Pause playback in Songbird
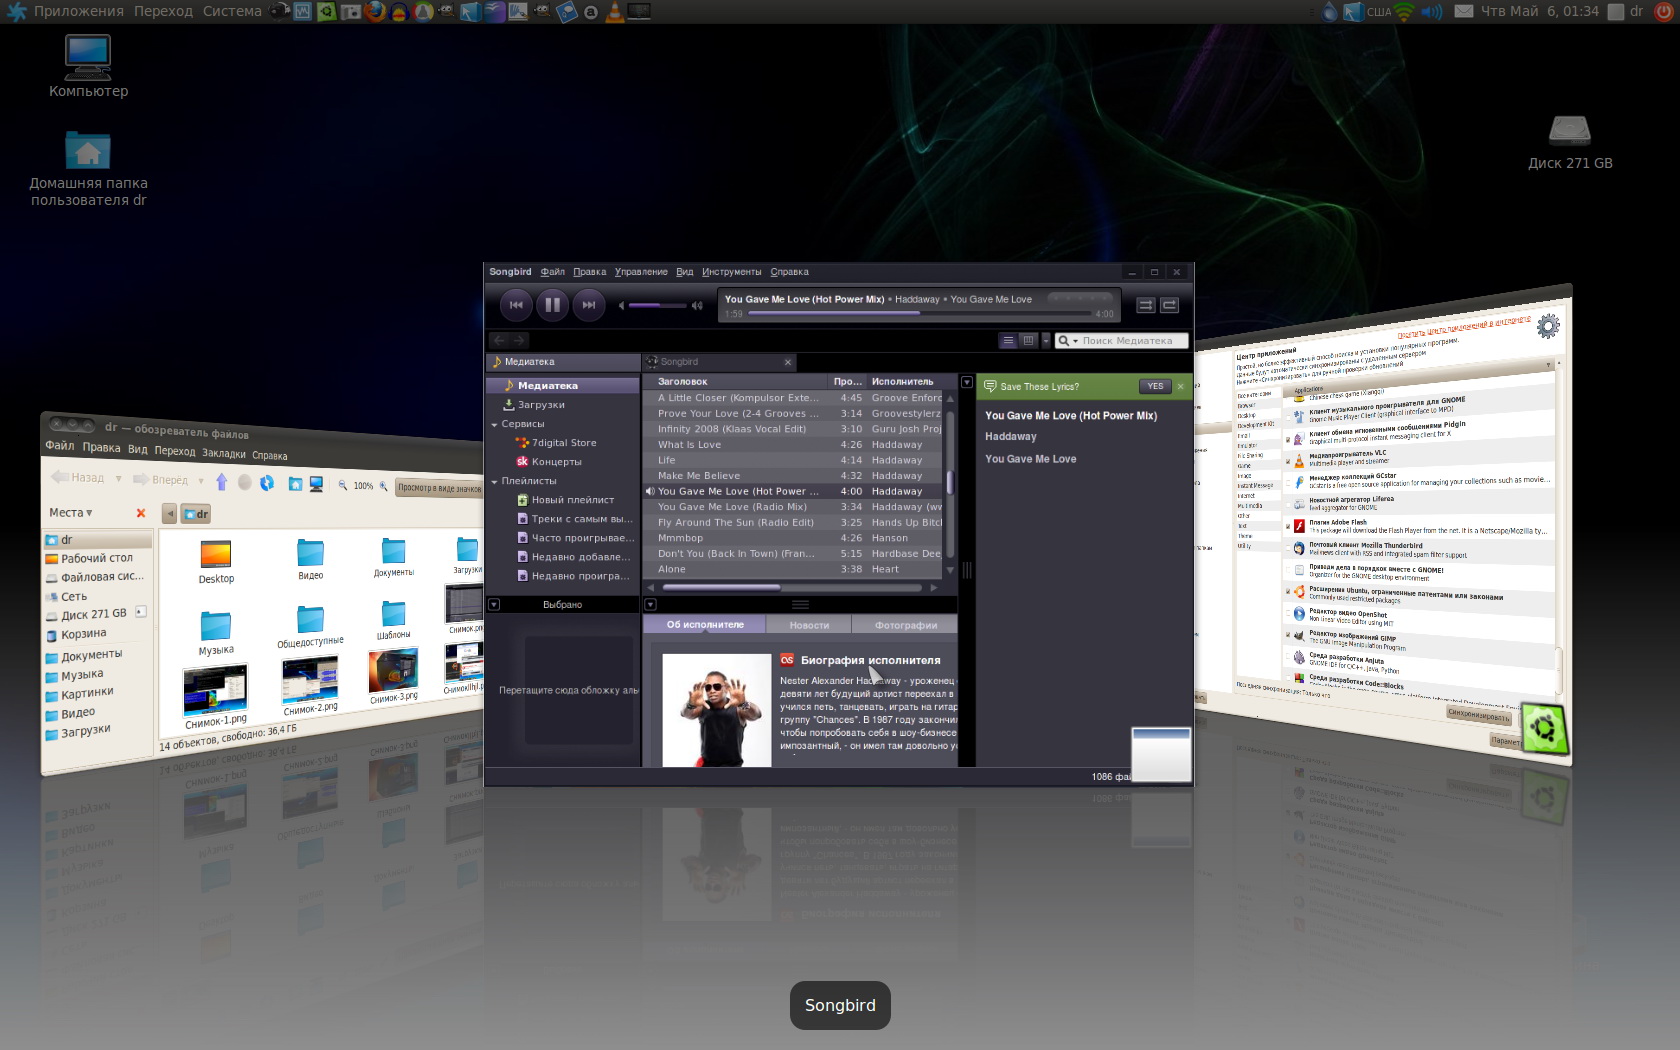 [x=552, y=305]
